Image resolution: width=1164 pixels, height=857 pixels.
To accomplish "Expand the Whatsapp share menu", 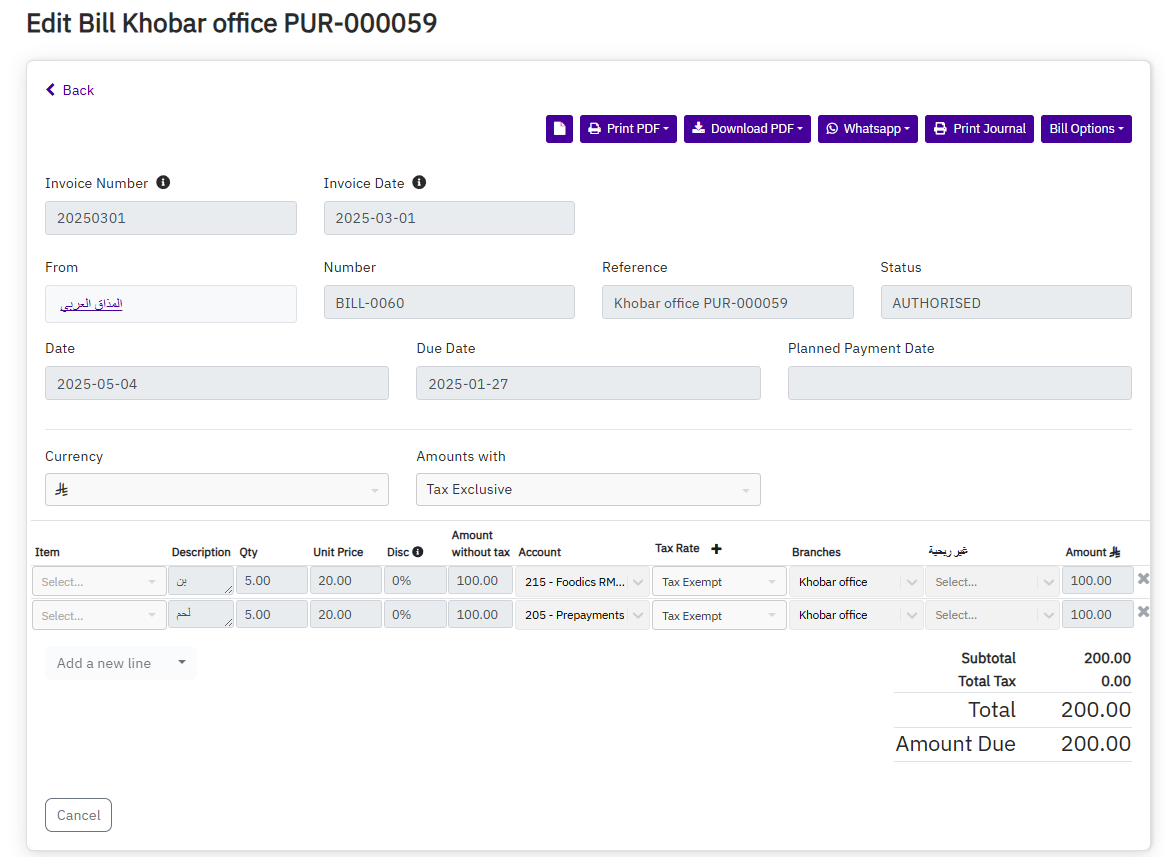I will [x=867, y=129].
